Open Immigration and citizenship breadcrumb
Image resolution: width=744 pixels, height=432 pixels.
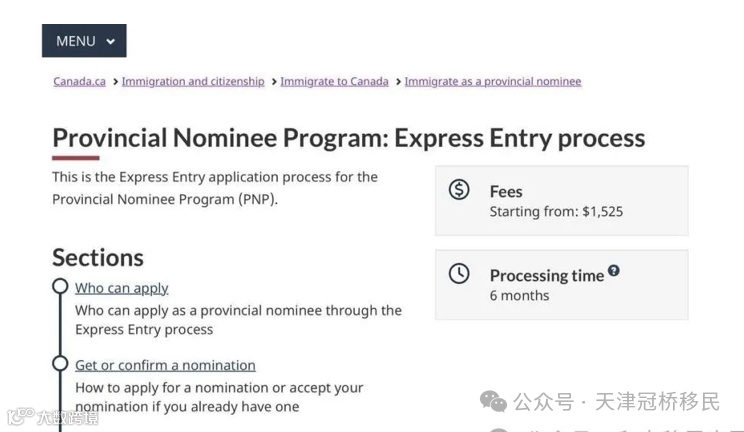(x=193, y=82)
